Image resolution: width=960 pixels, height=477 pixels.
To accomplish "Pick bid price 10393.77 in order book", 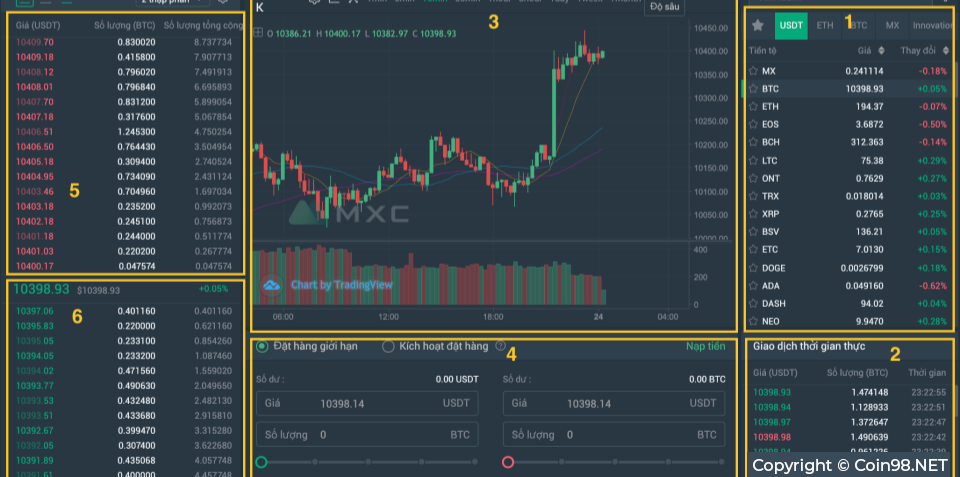I will point(35,386).
